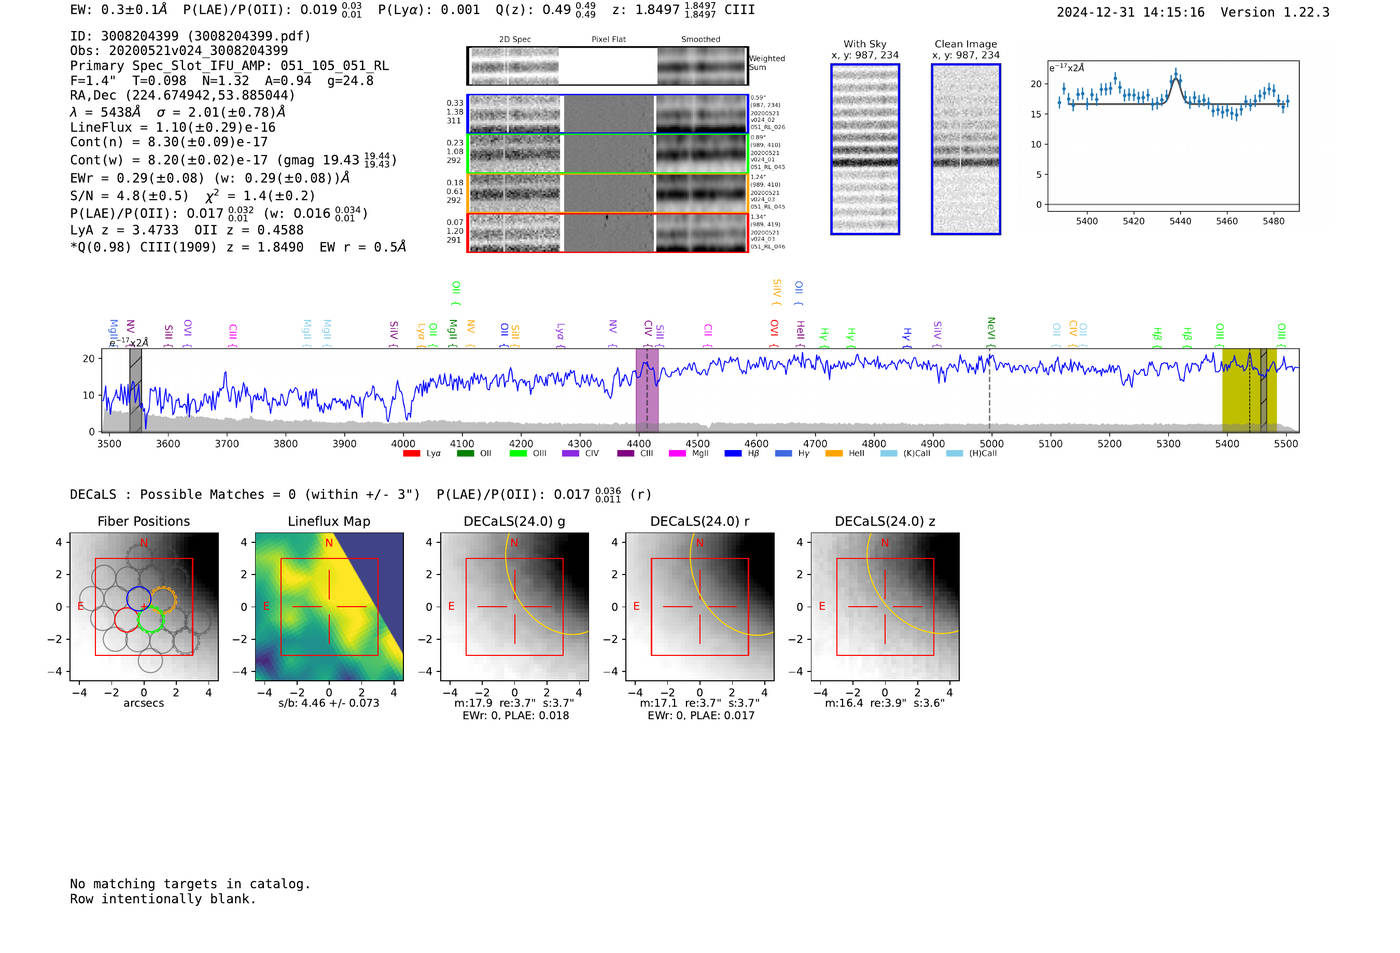This screenshot has height=953, width=1400.
Task: Click the '2024-12-31 14:15:16' timestamp
Action: pyautogui.click(x=1131, y=13)
